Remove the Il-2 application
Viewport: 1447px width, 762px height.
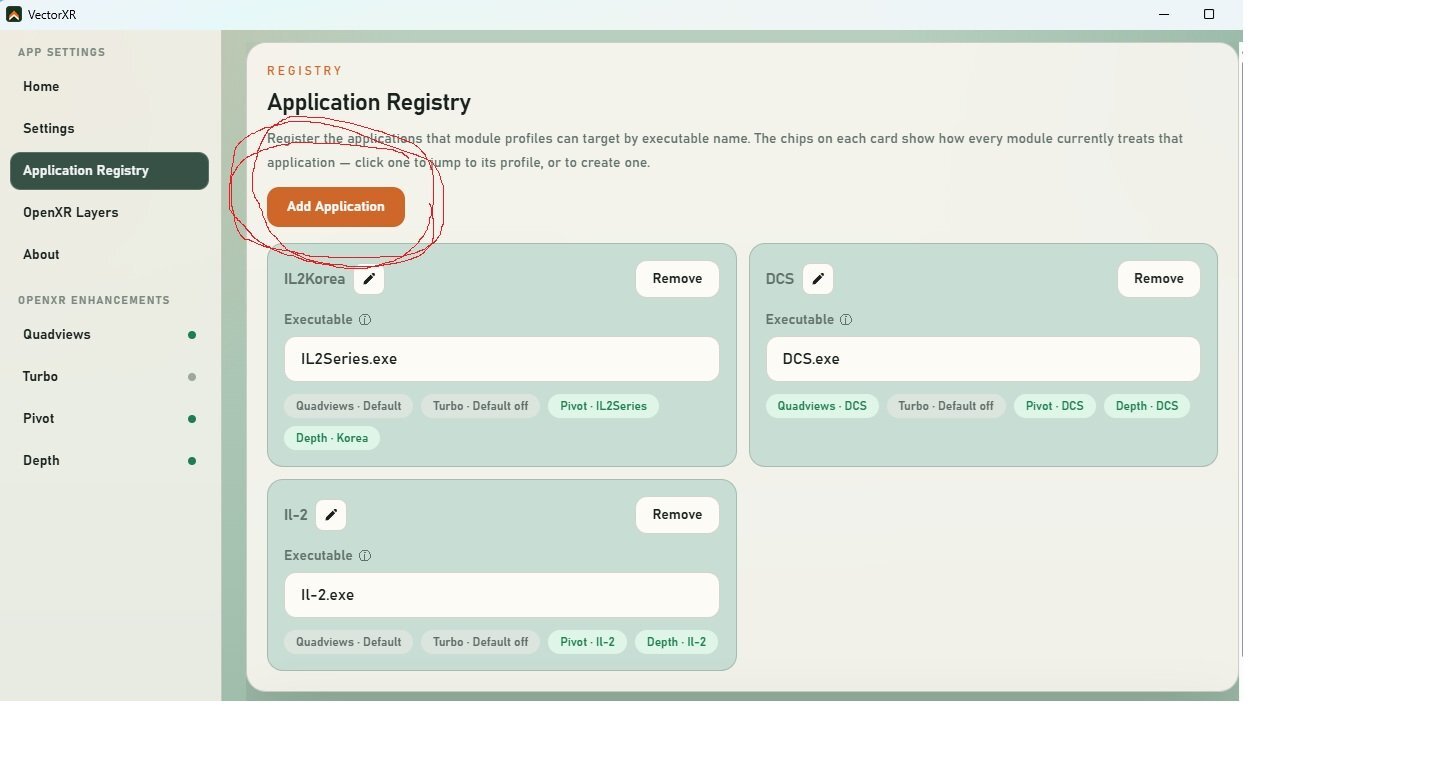677,515
